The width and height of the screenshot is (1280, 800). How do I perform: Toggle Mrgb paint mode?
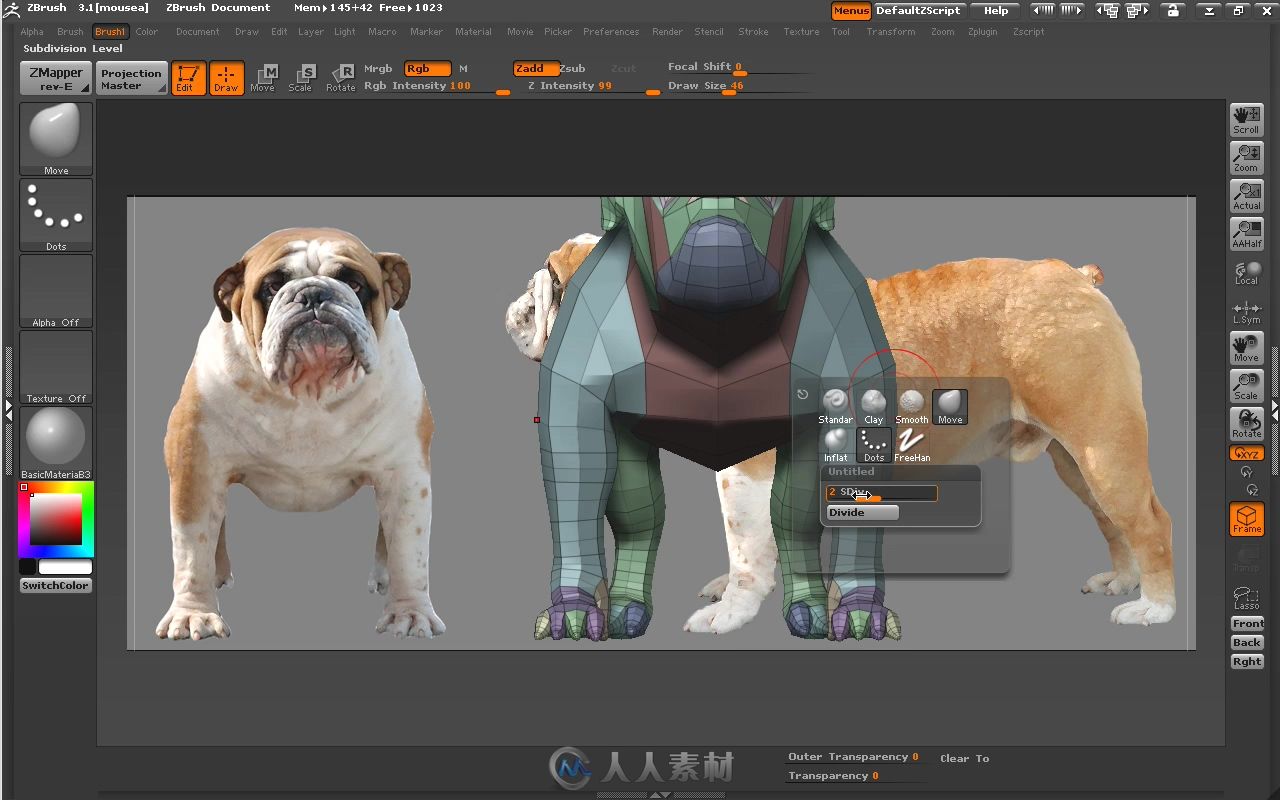tap(378, 68)
